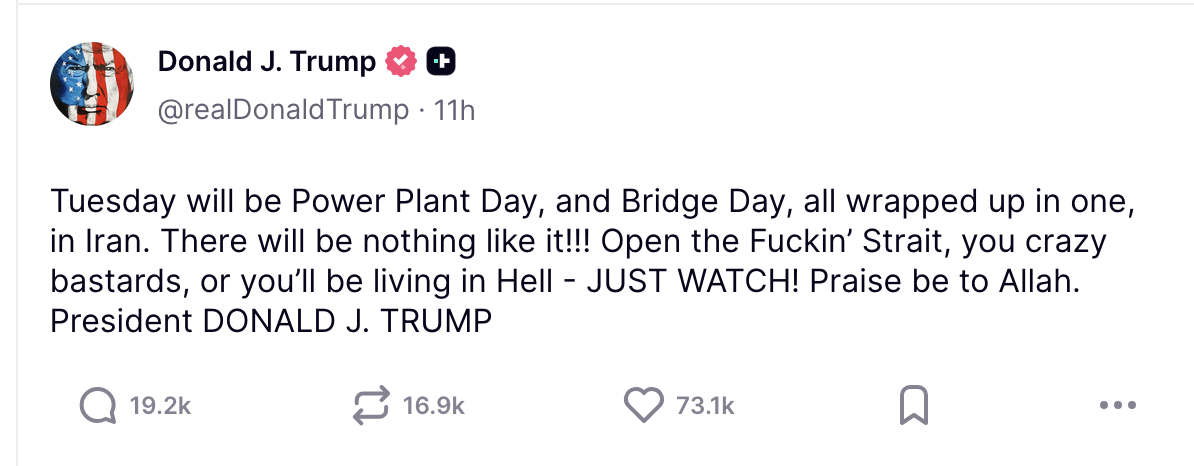Open the Donald J. Trump display name
Viewport: 1194px width, 466px height.
click(266, 62)
